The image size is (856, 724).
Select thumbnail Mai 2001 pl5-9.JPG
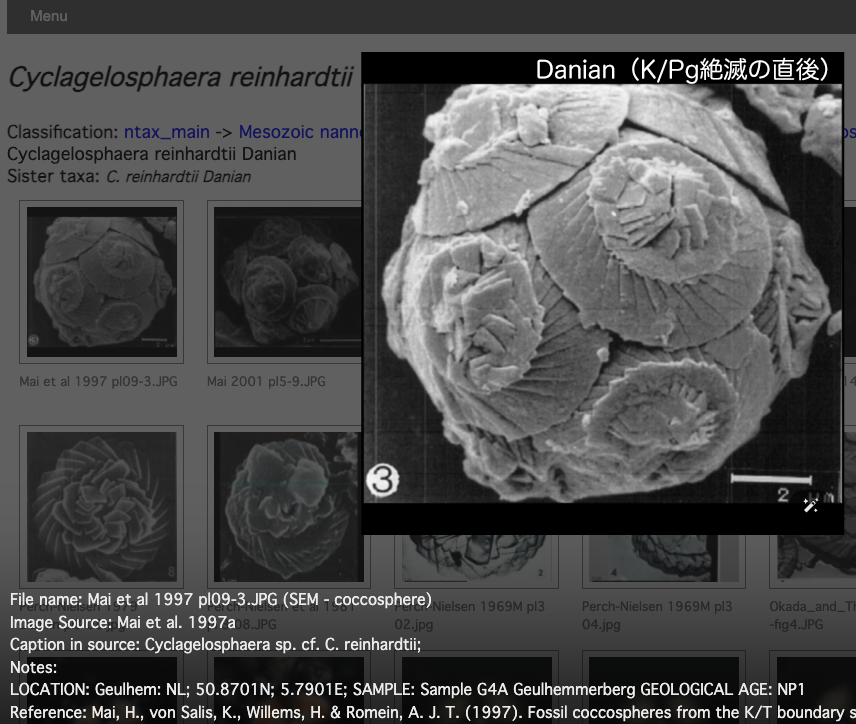tap(285, 282)
